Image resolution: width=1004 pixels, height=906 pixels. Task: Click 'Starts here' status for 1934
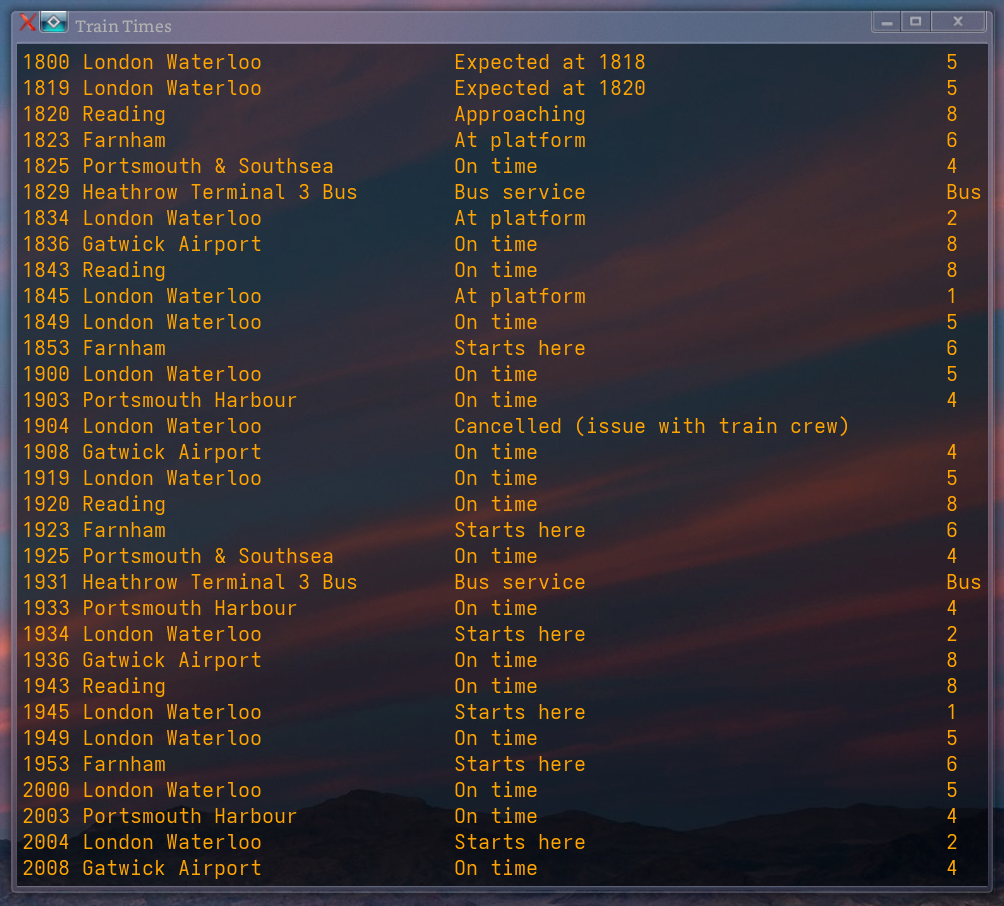pos(520,634)
